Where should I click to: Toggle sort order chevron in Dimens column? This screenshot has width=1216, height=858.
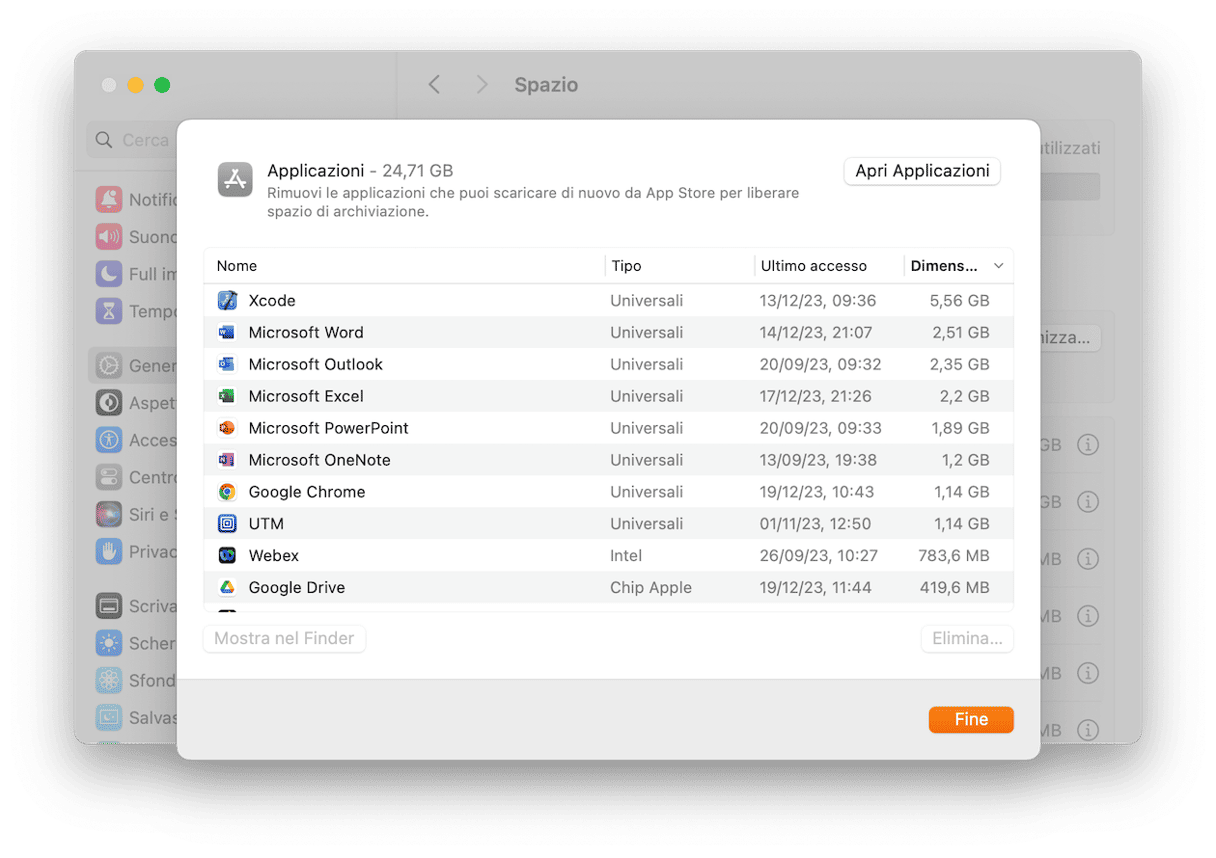click(x=998, y=266)
